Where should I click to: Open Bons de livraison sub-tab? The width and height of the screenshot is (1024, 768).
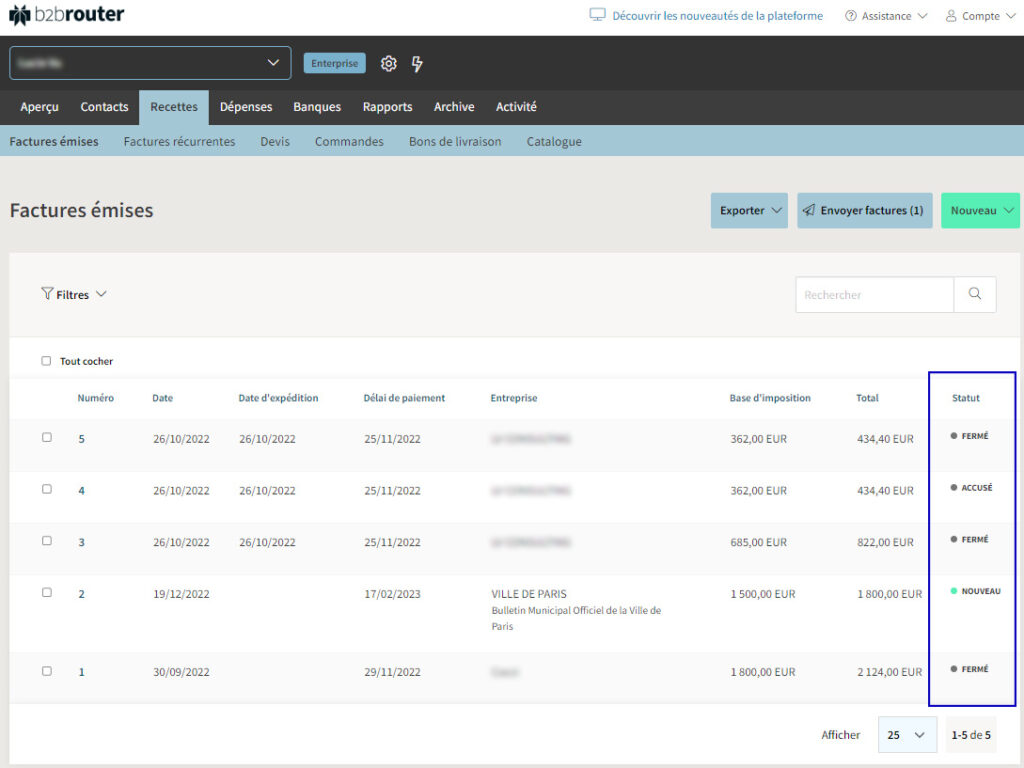(x=455, y=141)
